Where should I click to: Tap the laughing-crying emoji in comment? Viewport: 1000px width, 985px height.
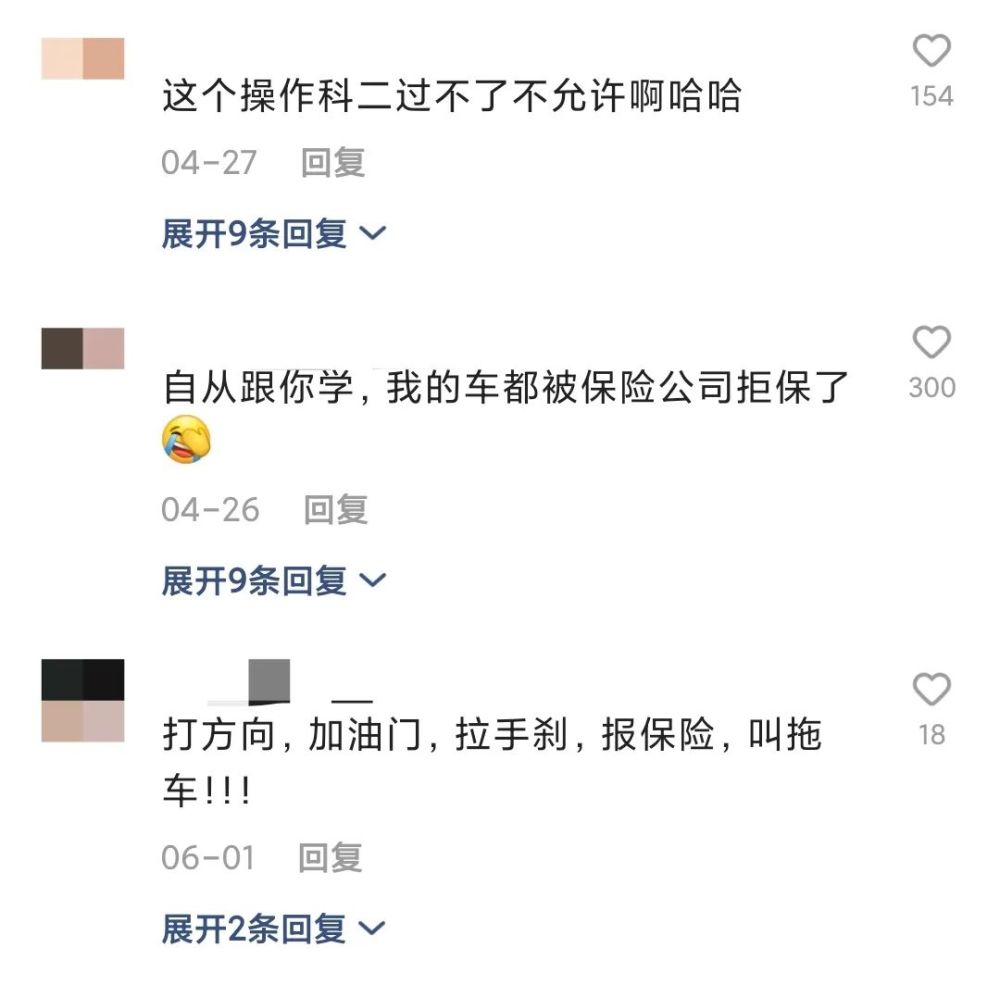pos(186,439)
